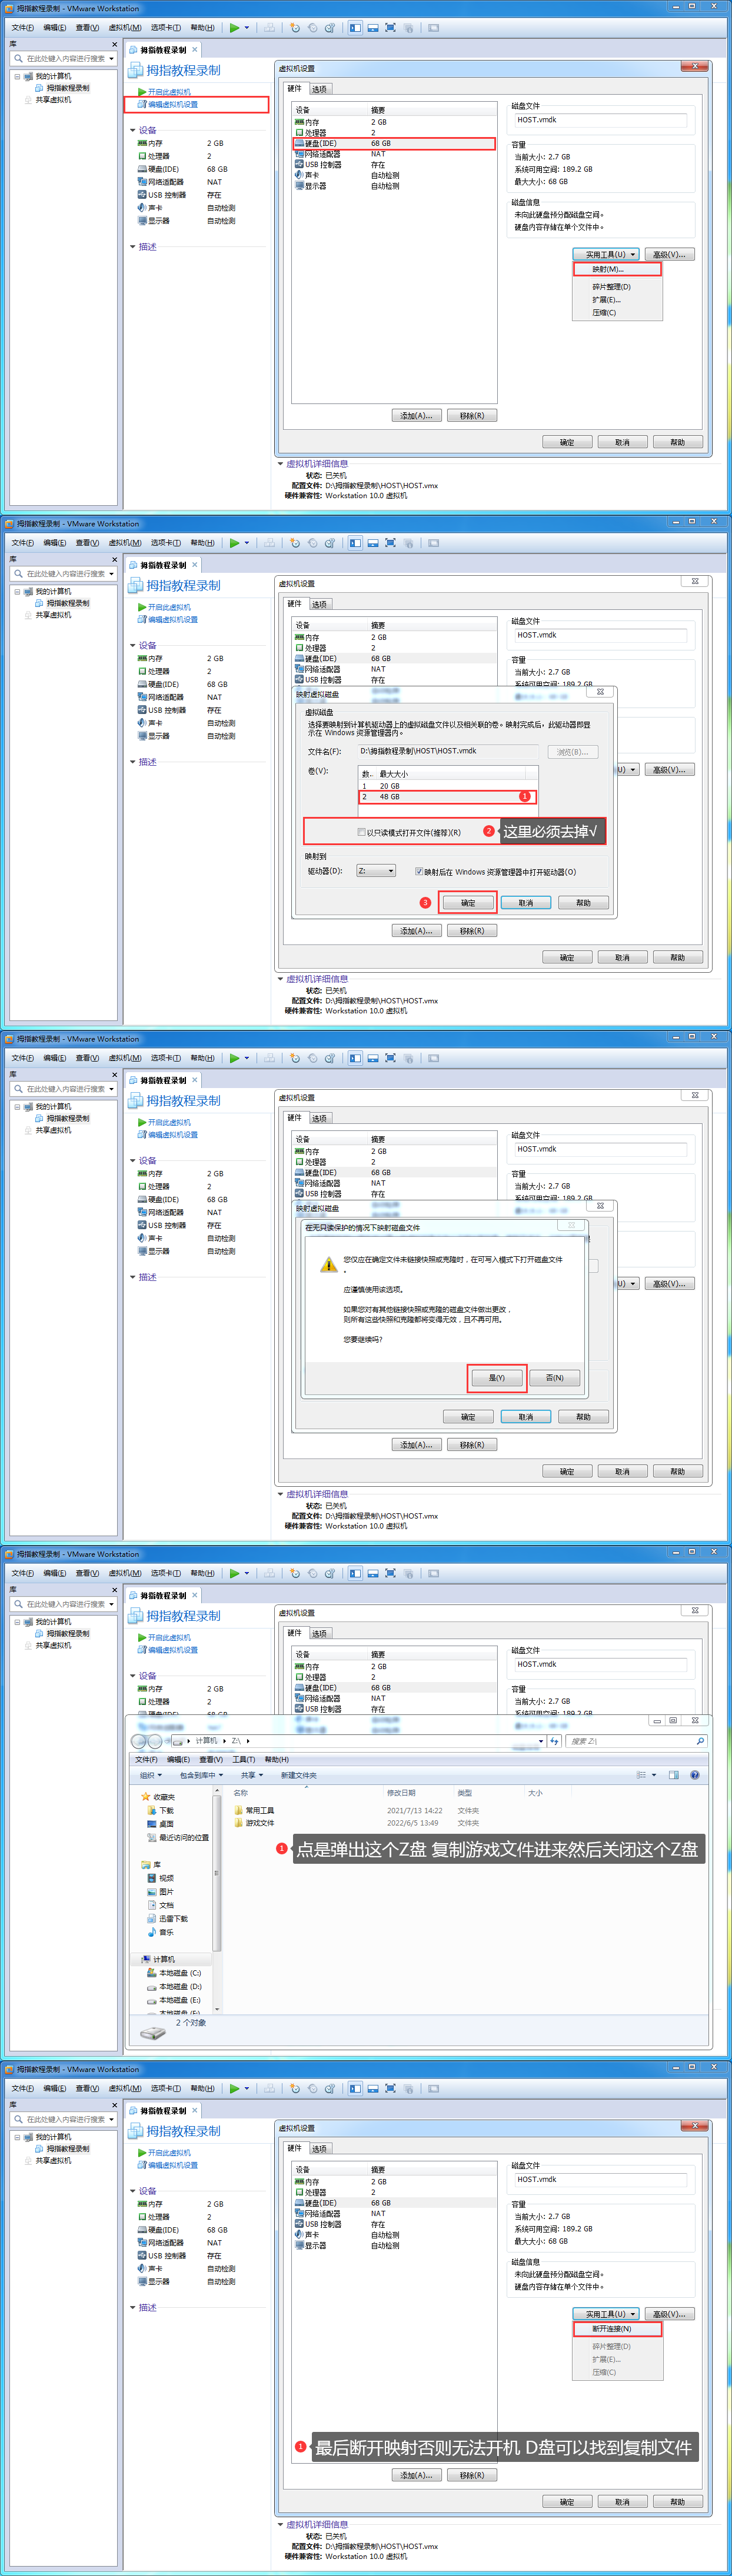Screen dimensions: 732x2576
Task: Click the 音乐 library icon in Explorer
Action: [x=151, y=1932]
